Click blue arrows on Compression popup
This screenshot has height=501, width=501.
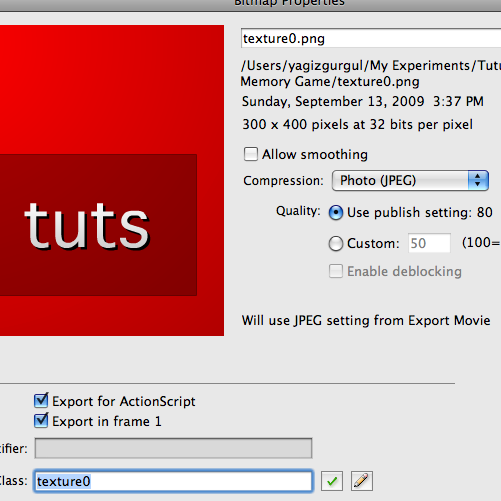[478, 181]
